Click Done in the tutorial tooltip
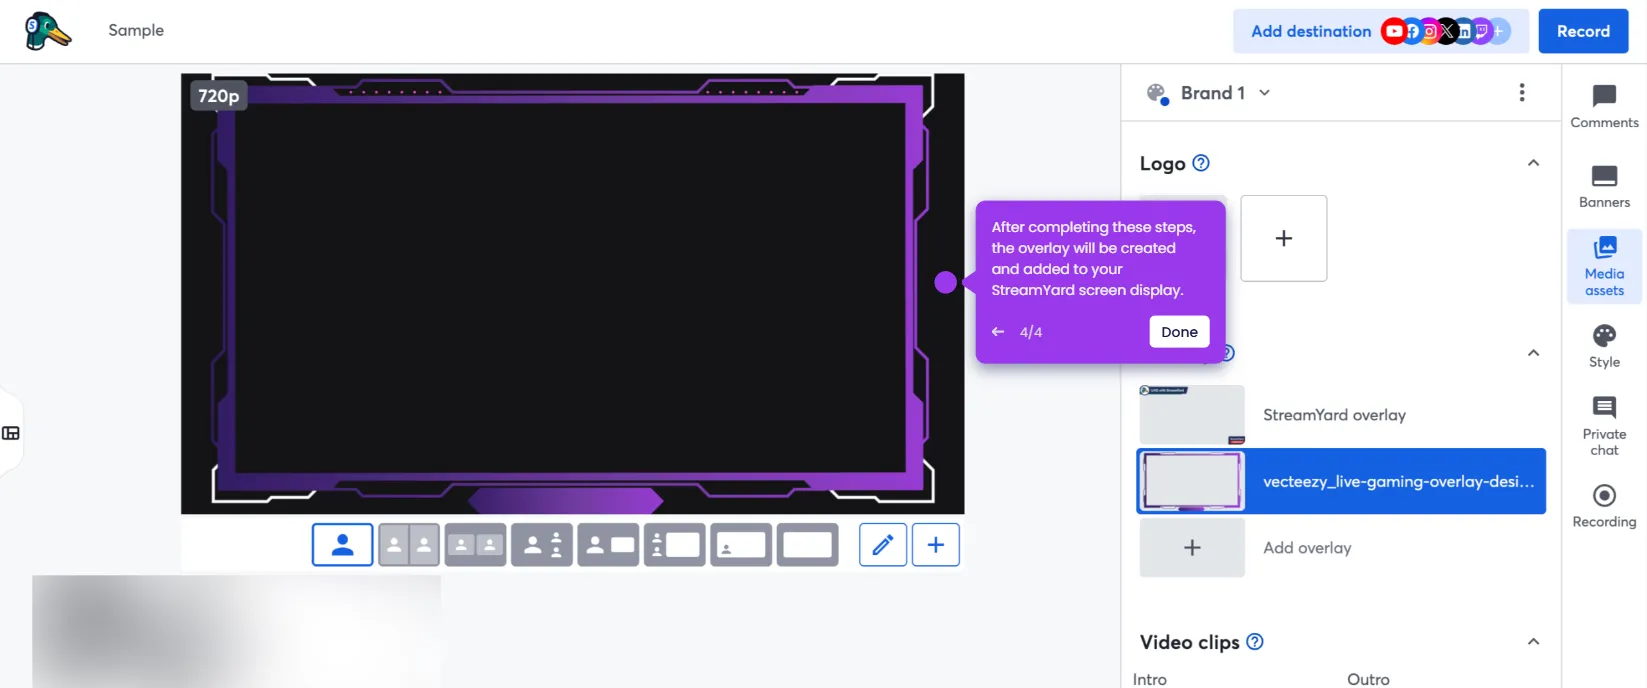This screenshot has width=1647, height=688. point(1179,332)
